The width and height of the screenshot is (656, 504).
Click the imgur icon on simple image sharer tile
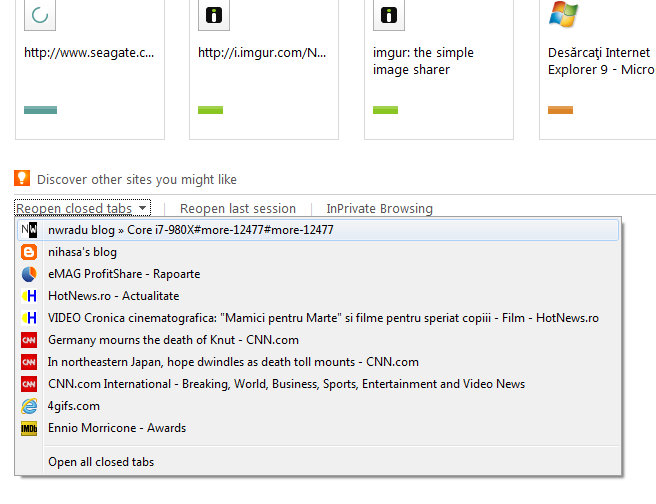click(x=389, y=15)
